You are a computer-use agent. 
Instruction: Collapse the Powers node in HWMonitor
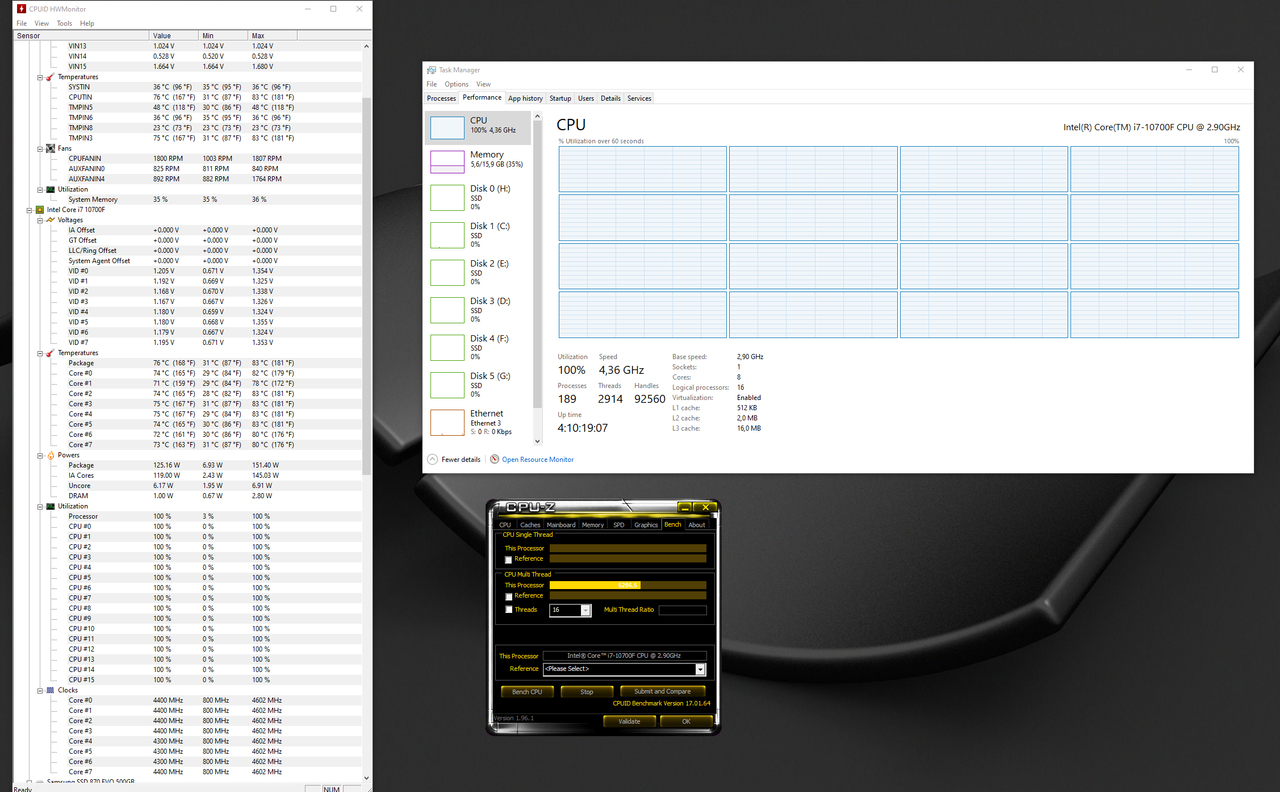[39, 455]
